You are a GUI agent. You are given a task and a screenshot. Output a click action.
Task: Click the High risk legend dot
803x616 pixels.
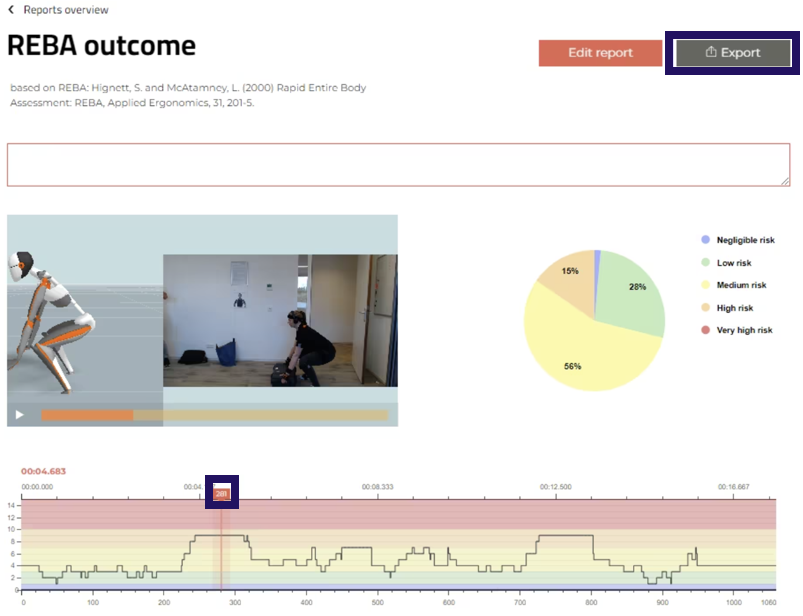pyautogui.click(x=706, y=308)
